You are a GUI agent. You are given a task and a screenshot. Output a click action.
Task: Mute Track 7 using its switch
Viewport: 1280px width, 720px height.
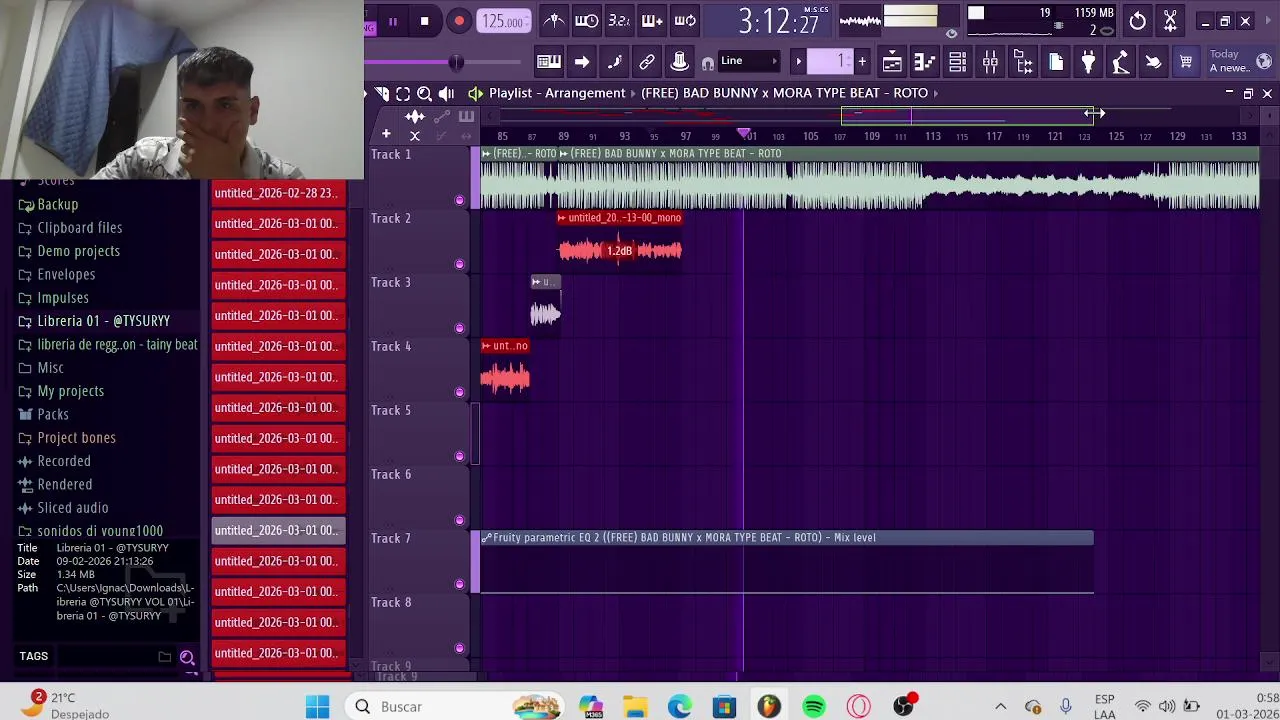(459, 584)
